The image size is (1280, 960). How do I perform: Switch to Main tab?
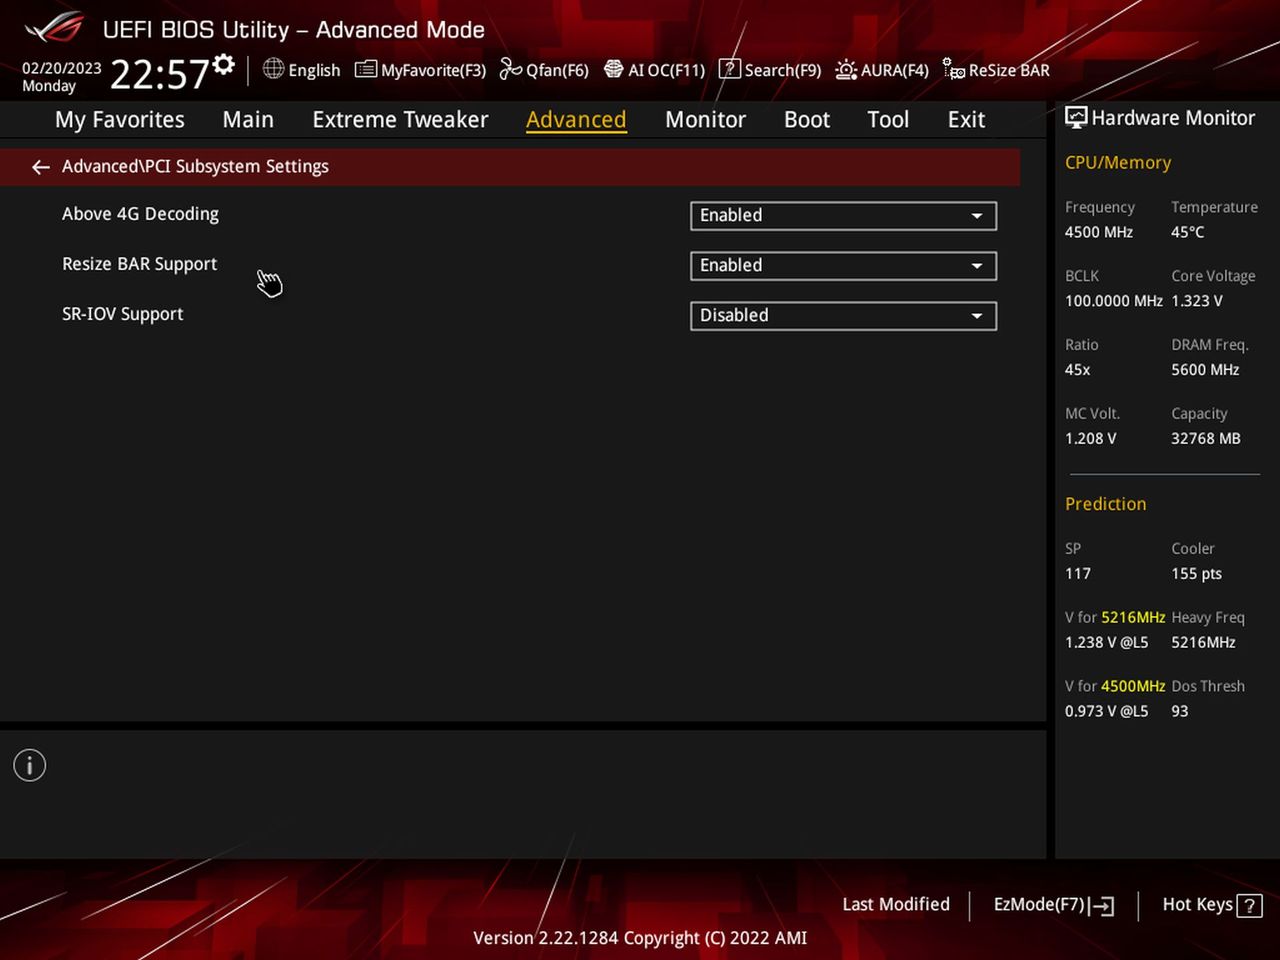point(248,120)
